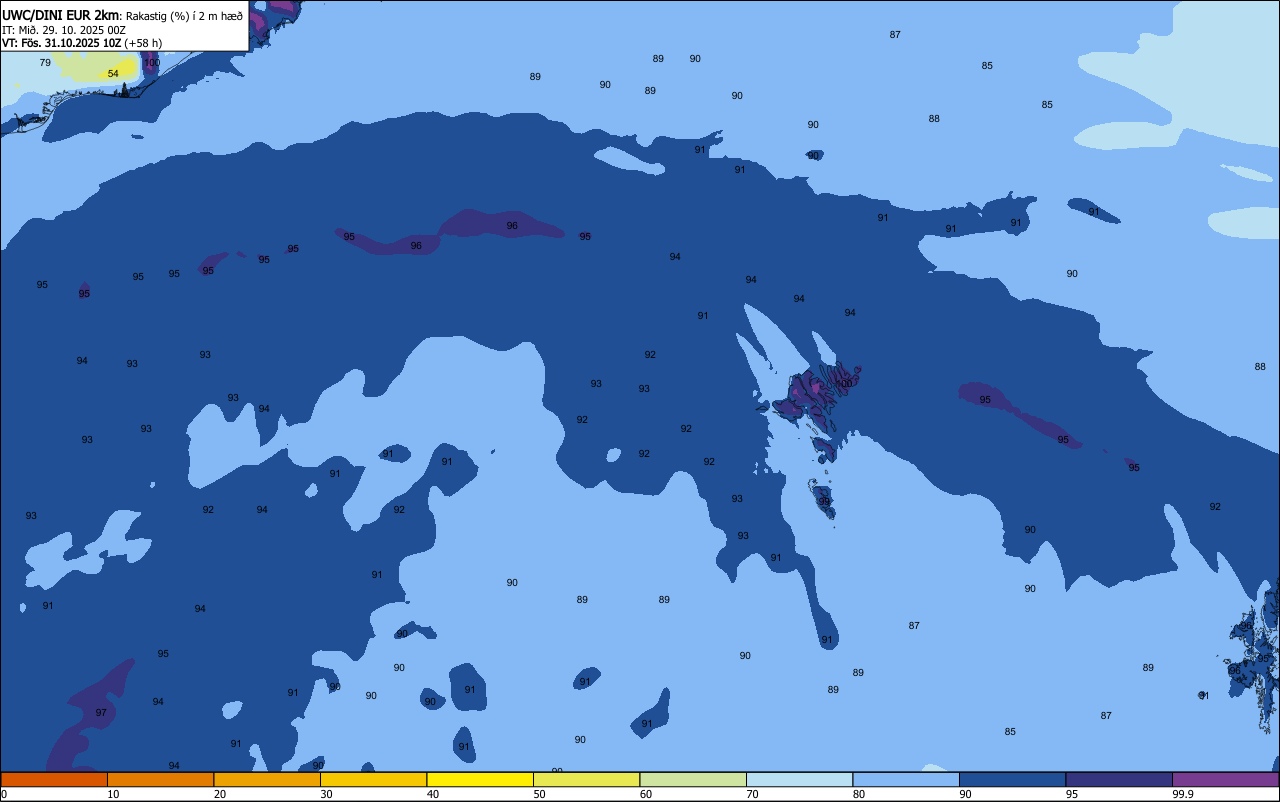Click the '97' value in the purple patch
The width and height of the screenshot is (1280, 802).
(101, 713)
